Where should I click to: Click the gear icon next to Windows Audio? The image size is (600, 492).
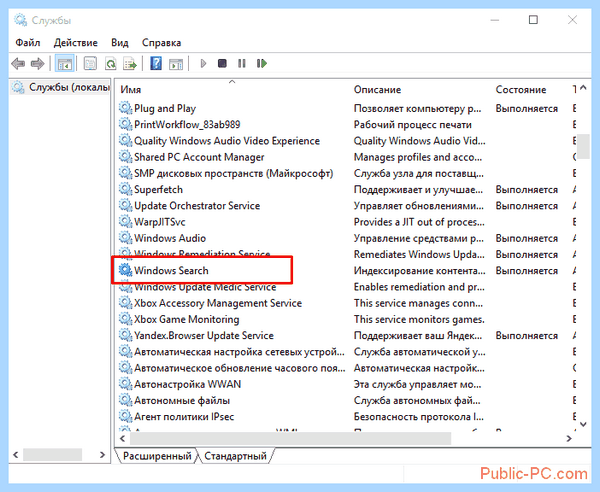[x=125, y=238]
